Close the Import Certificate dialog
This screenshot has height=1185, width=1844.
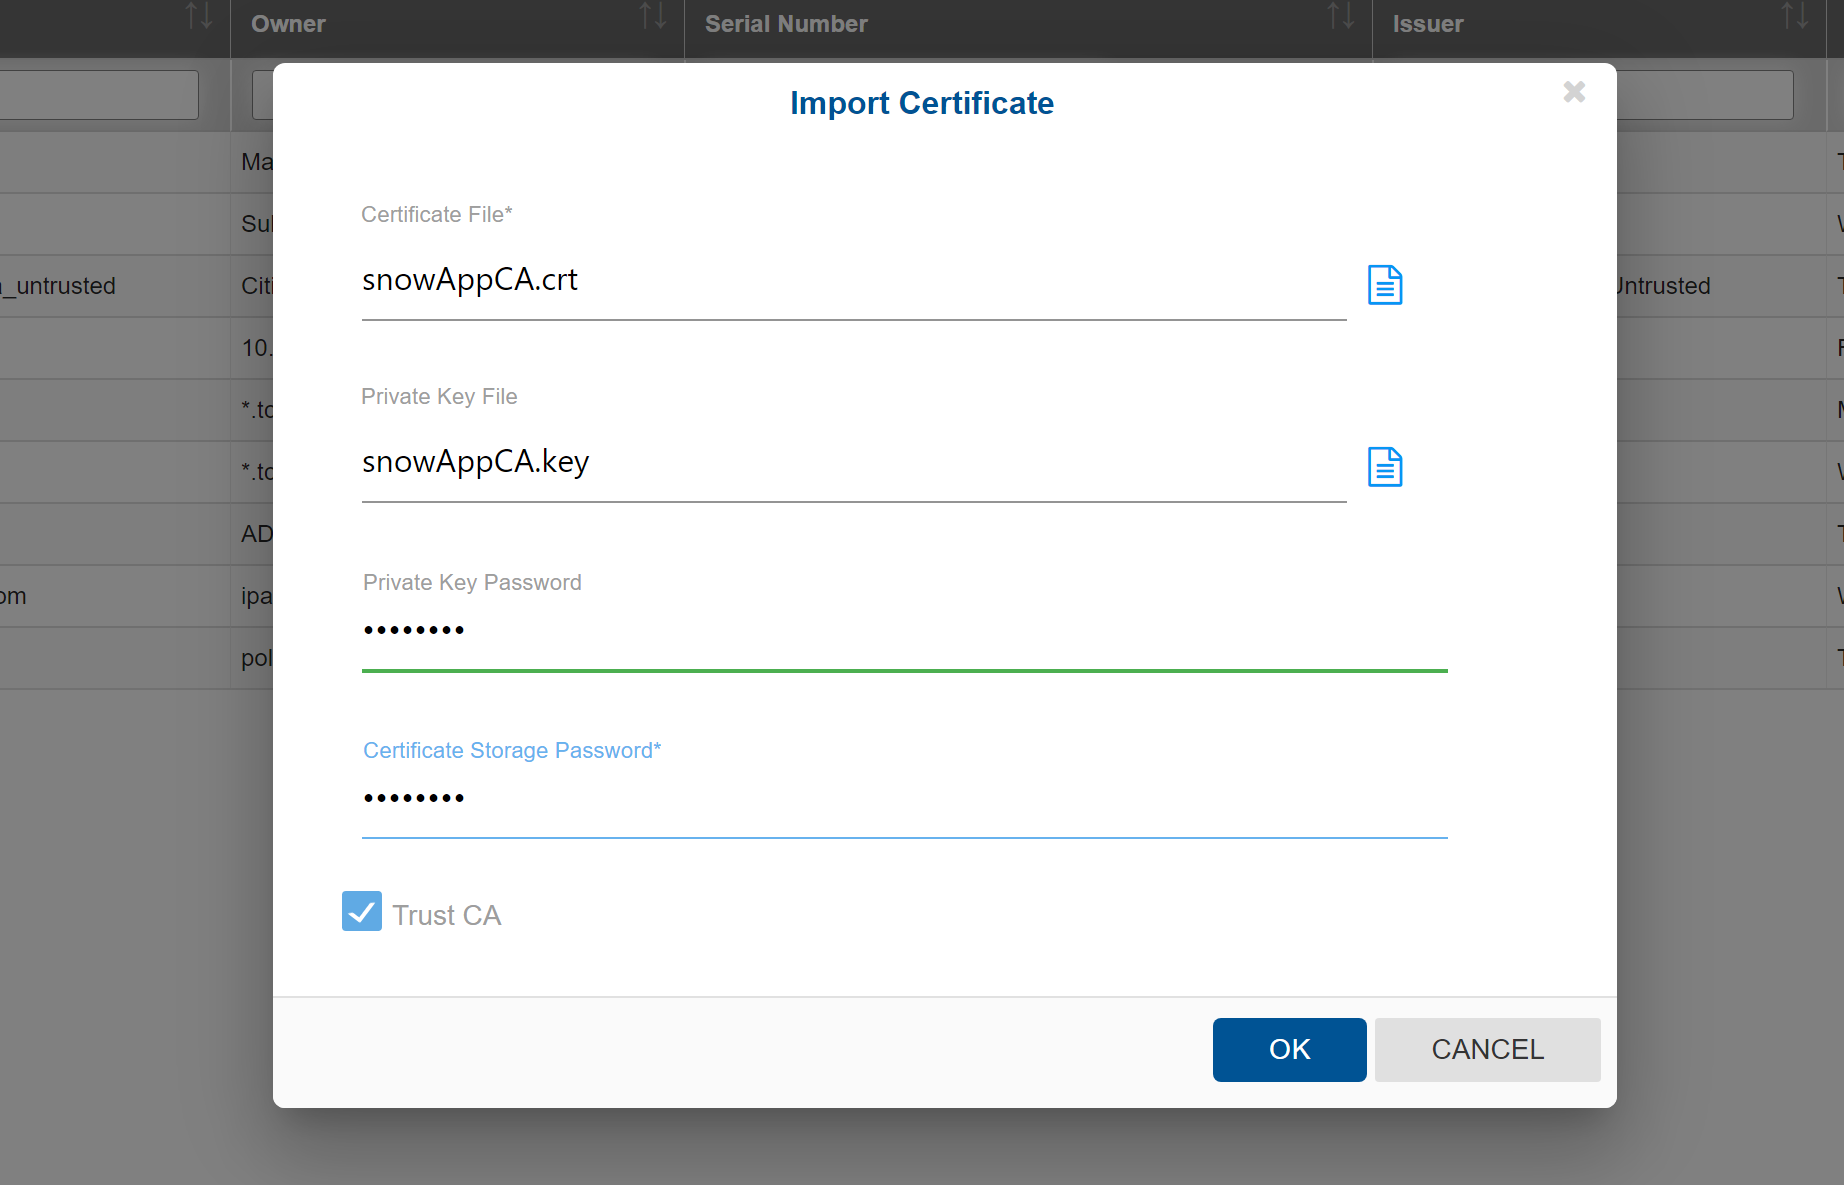pos(1573,92)
